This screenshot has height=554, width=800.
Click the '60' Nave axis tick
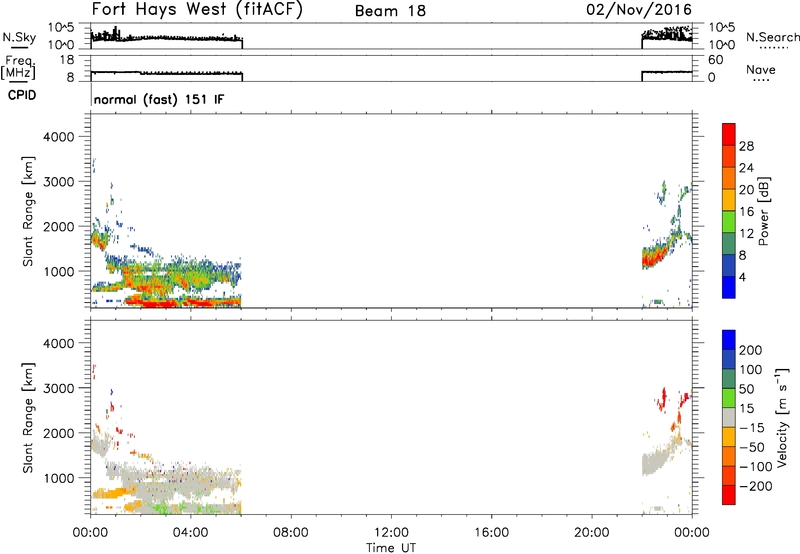click(715, 60)
